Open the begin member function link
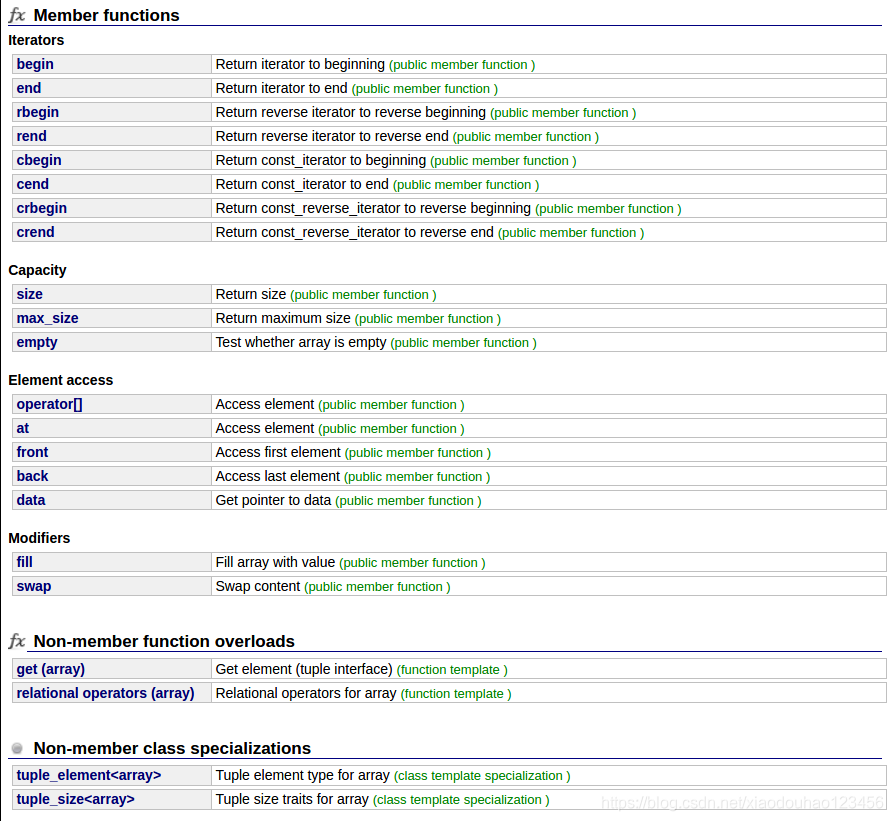 (x=35, y=64)
